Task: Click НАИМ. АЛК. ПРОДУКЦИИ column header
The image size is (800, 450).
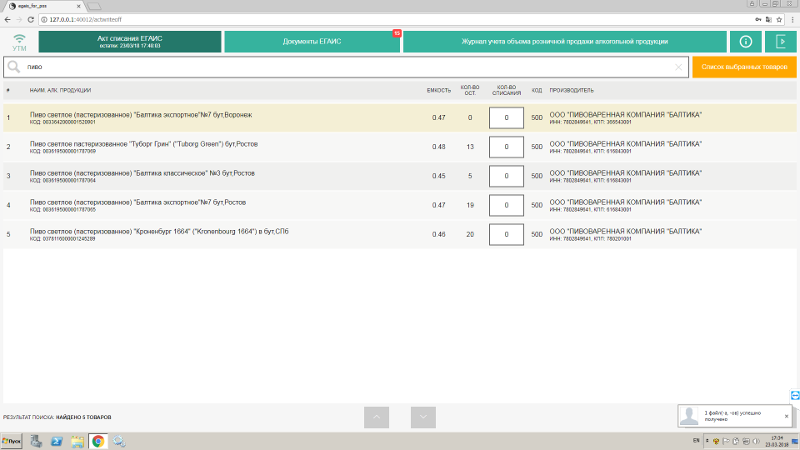Action: tap(60, 90)
